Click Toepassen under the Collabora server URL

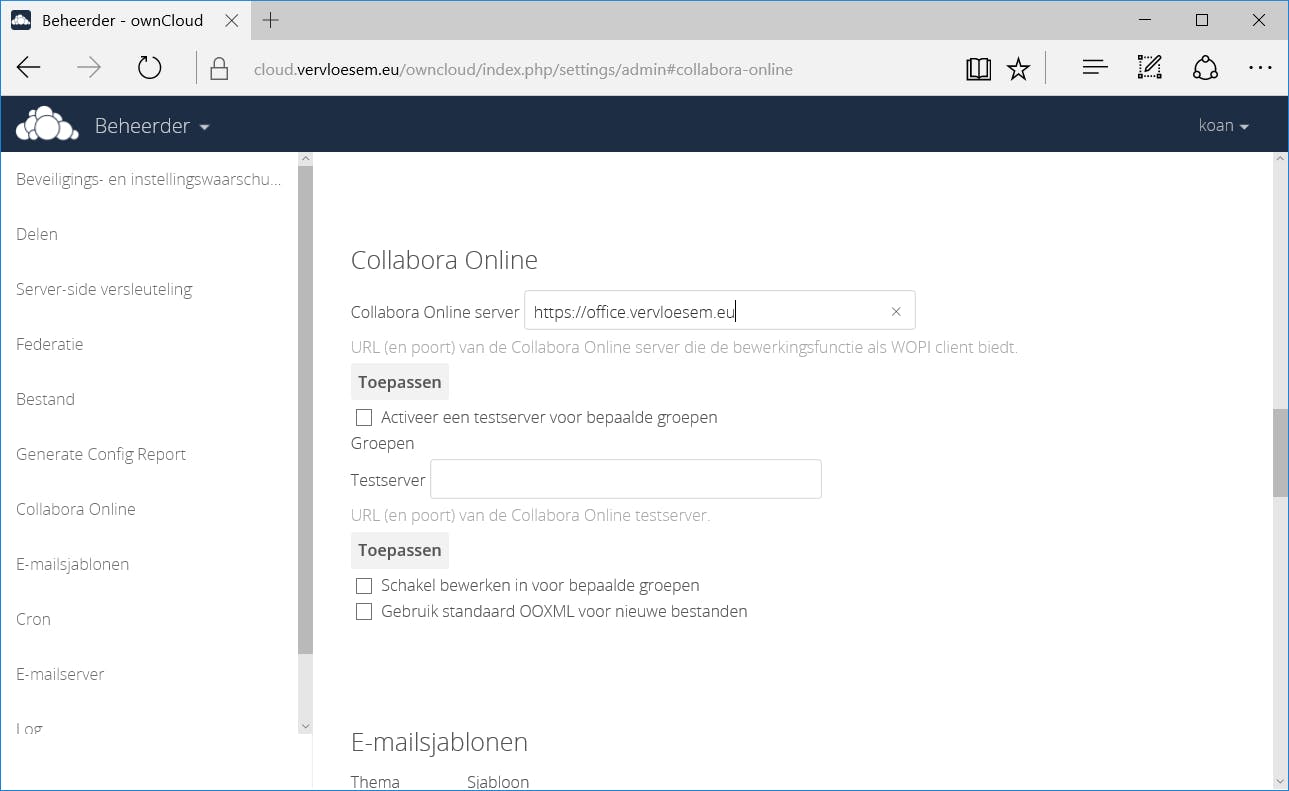(x=400, y=382)
